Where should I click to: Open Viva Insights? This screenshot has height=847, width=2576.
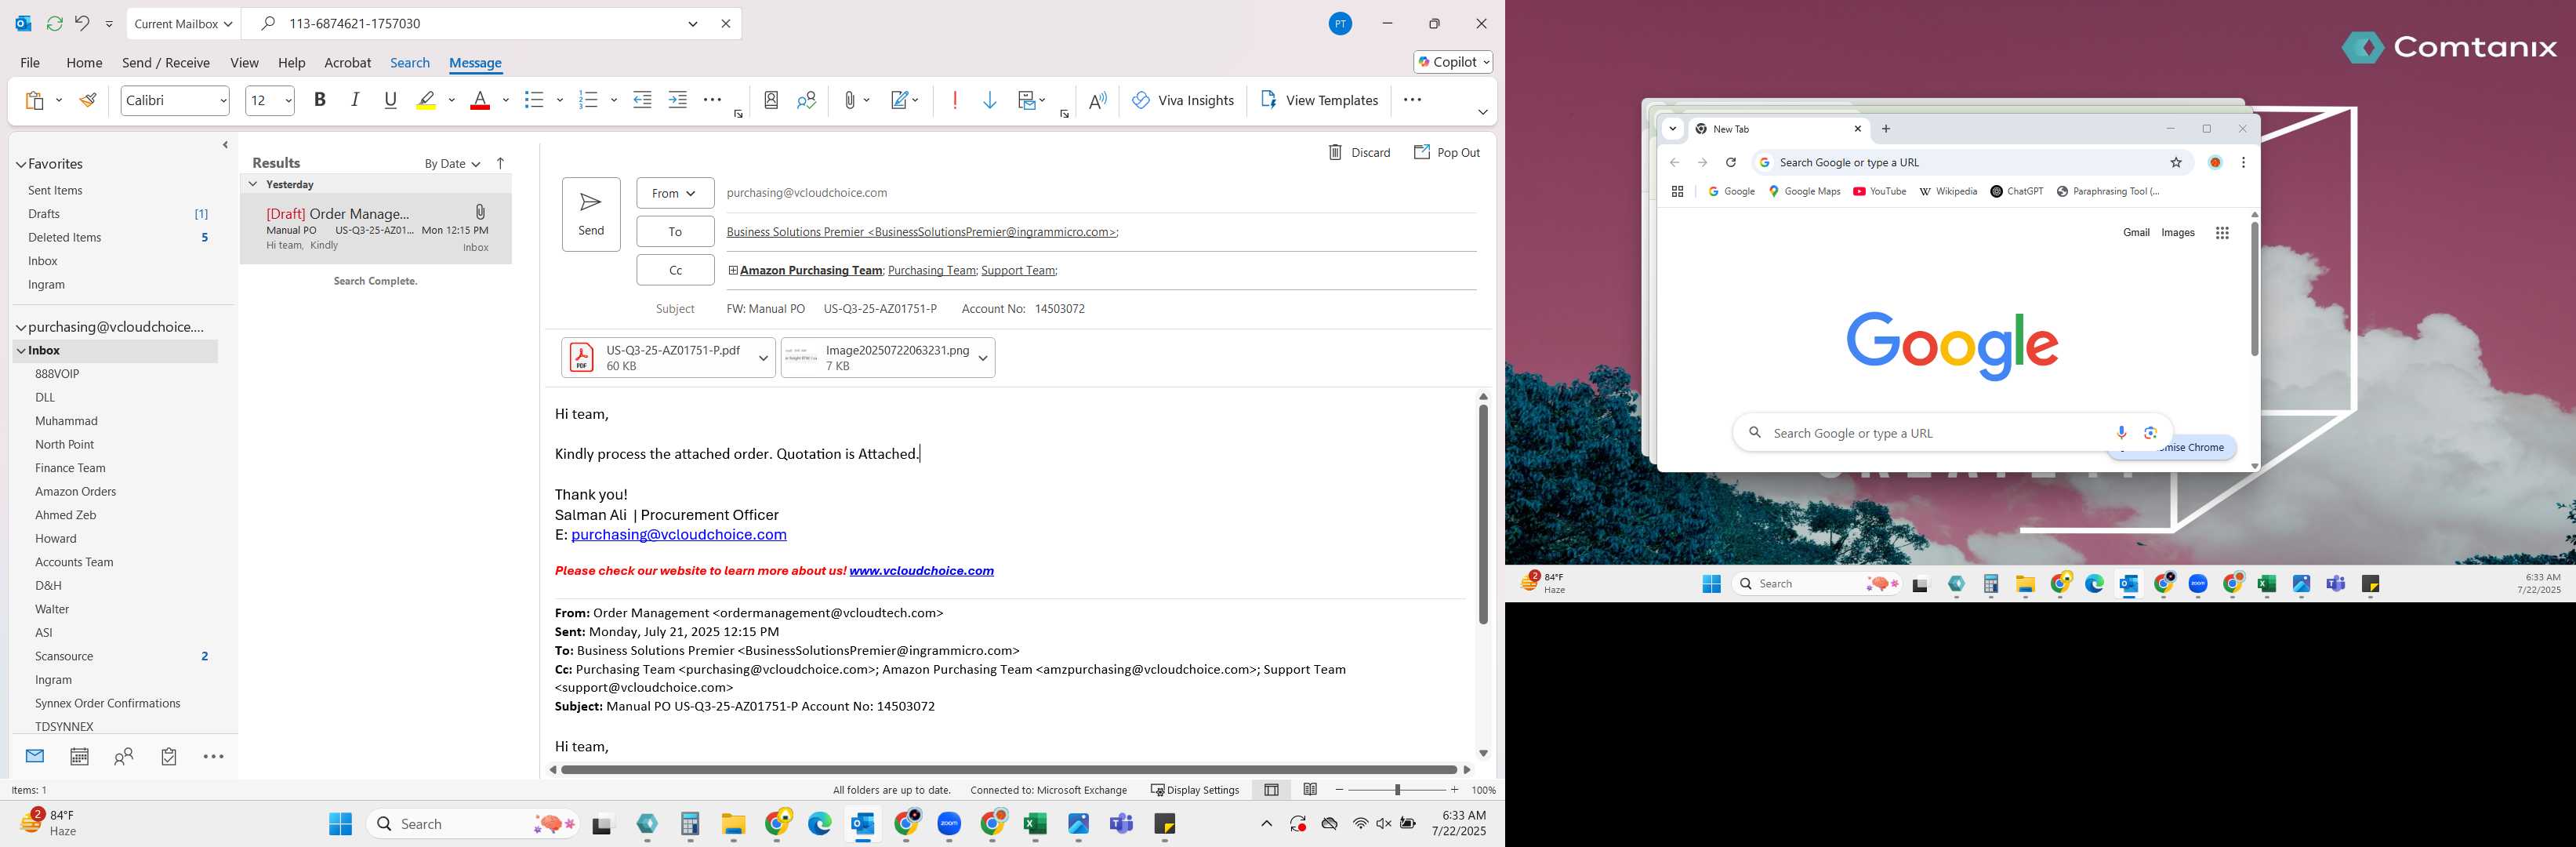[1183, 100]
